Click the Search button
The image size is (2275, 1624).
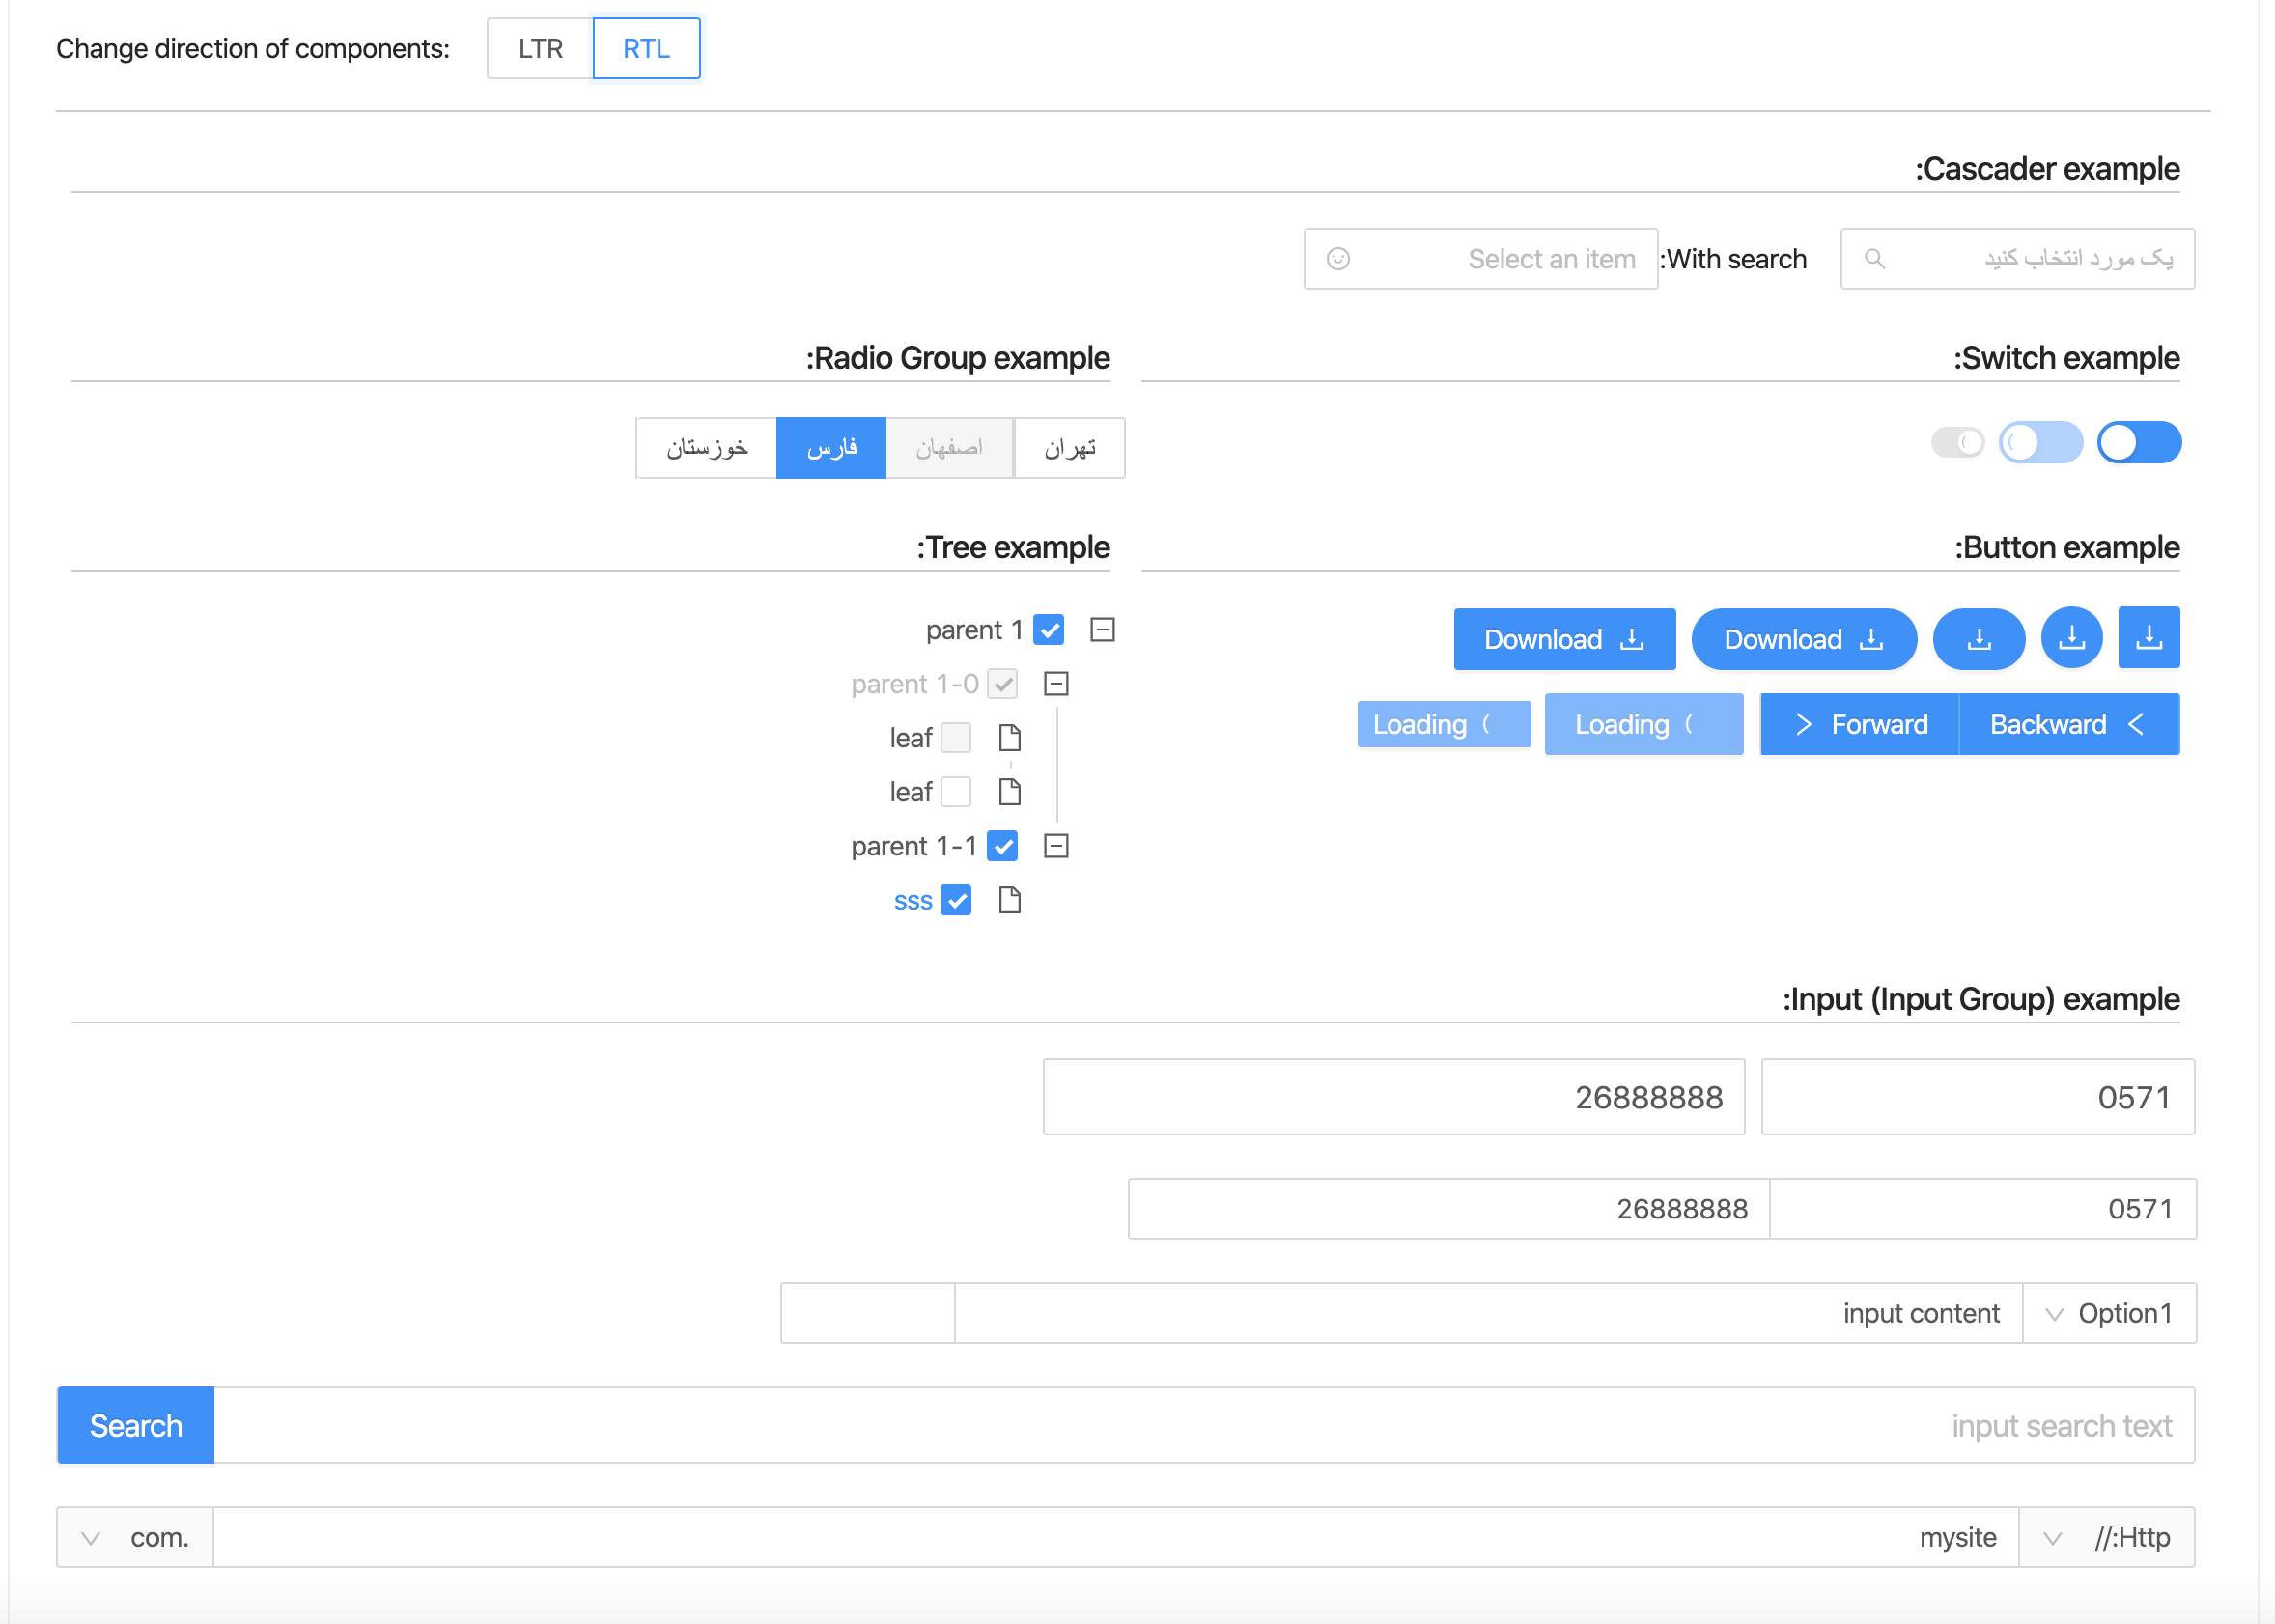point(135,1425)
